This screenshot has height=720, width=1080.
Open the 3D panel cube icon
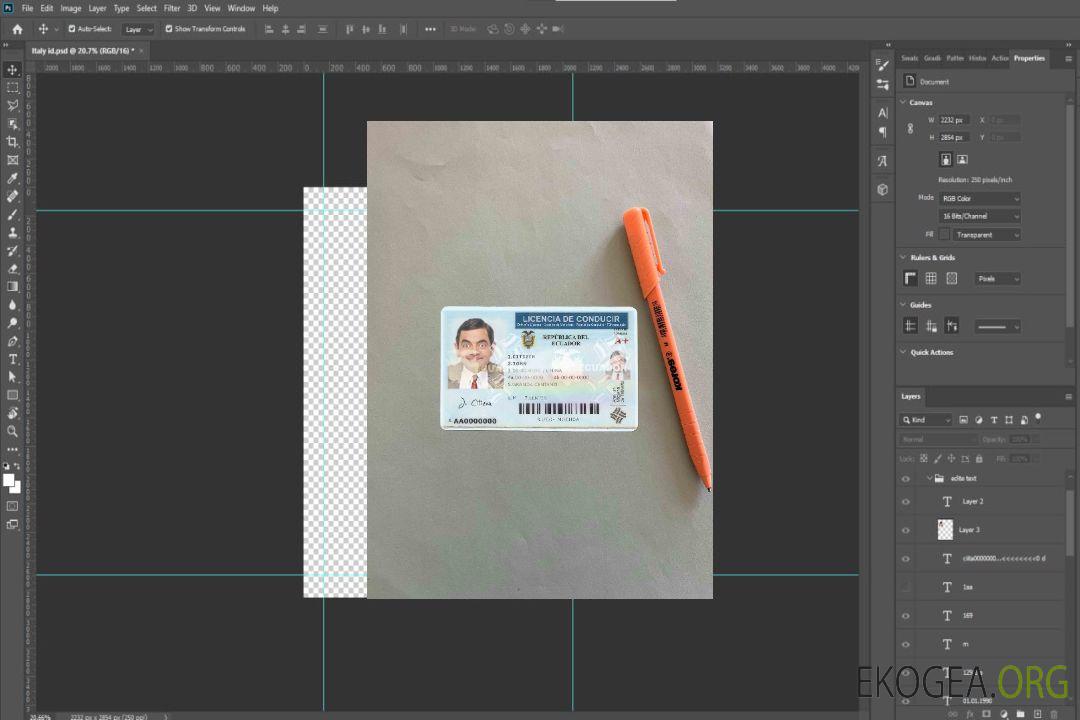coord(882,189)
